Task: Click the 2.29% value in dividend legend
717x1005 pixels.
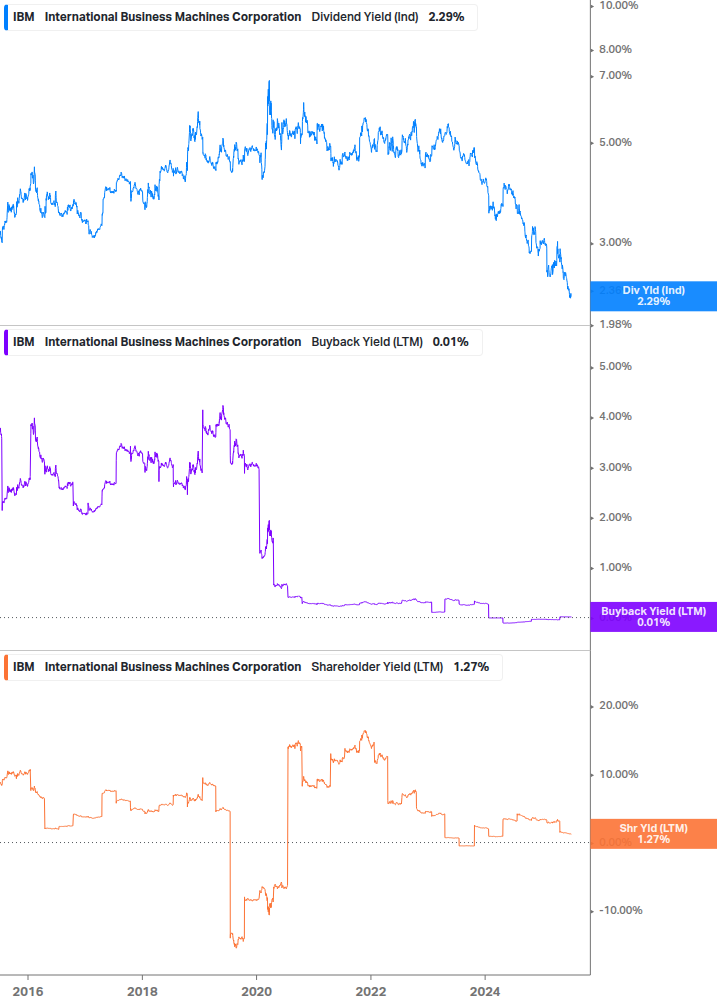Action: pyautogui.click(x=447, y=17)
